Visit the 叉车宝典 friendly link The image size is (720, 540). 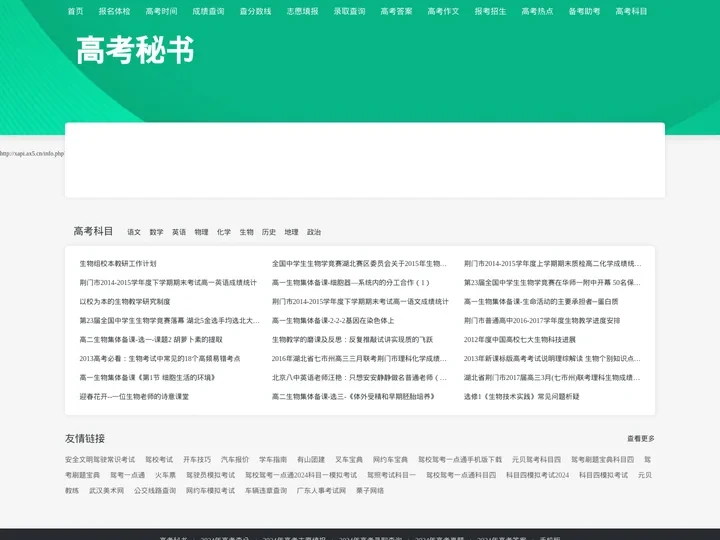(349, 460)
